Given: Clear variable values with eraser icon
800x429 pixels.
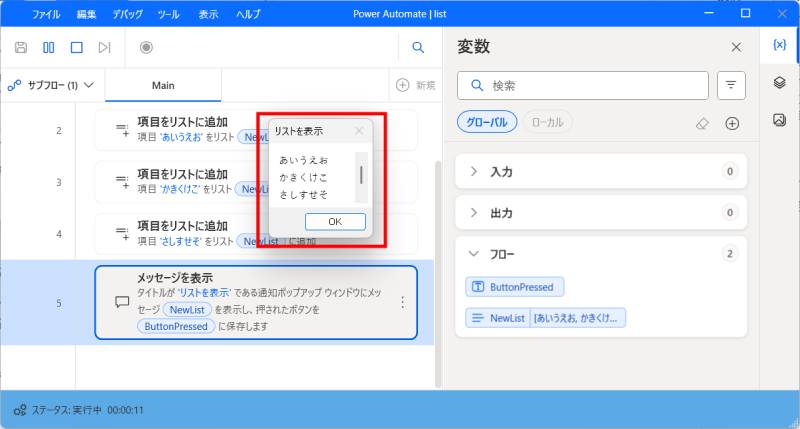Looking at the screenshot, I should coord(703,123).
